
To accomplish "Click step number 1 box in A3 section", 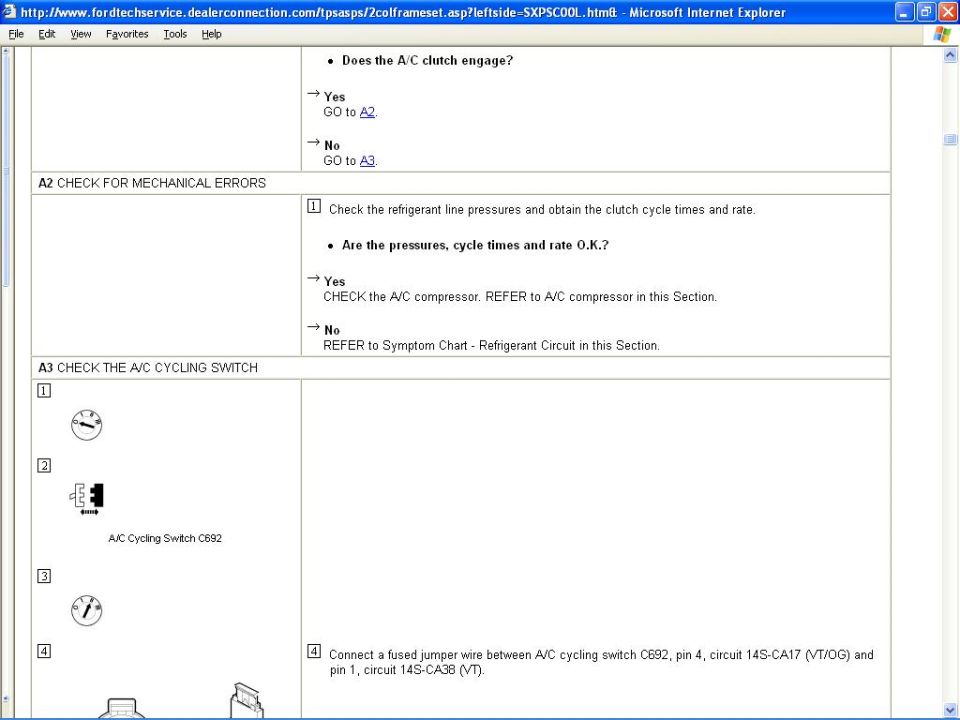I will [44, 390].
